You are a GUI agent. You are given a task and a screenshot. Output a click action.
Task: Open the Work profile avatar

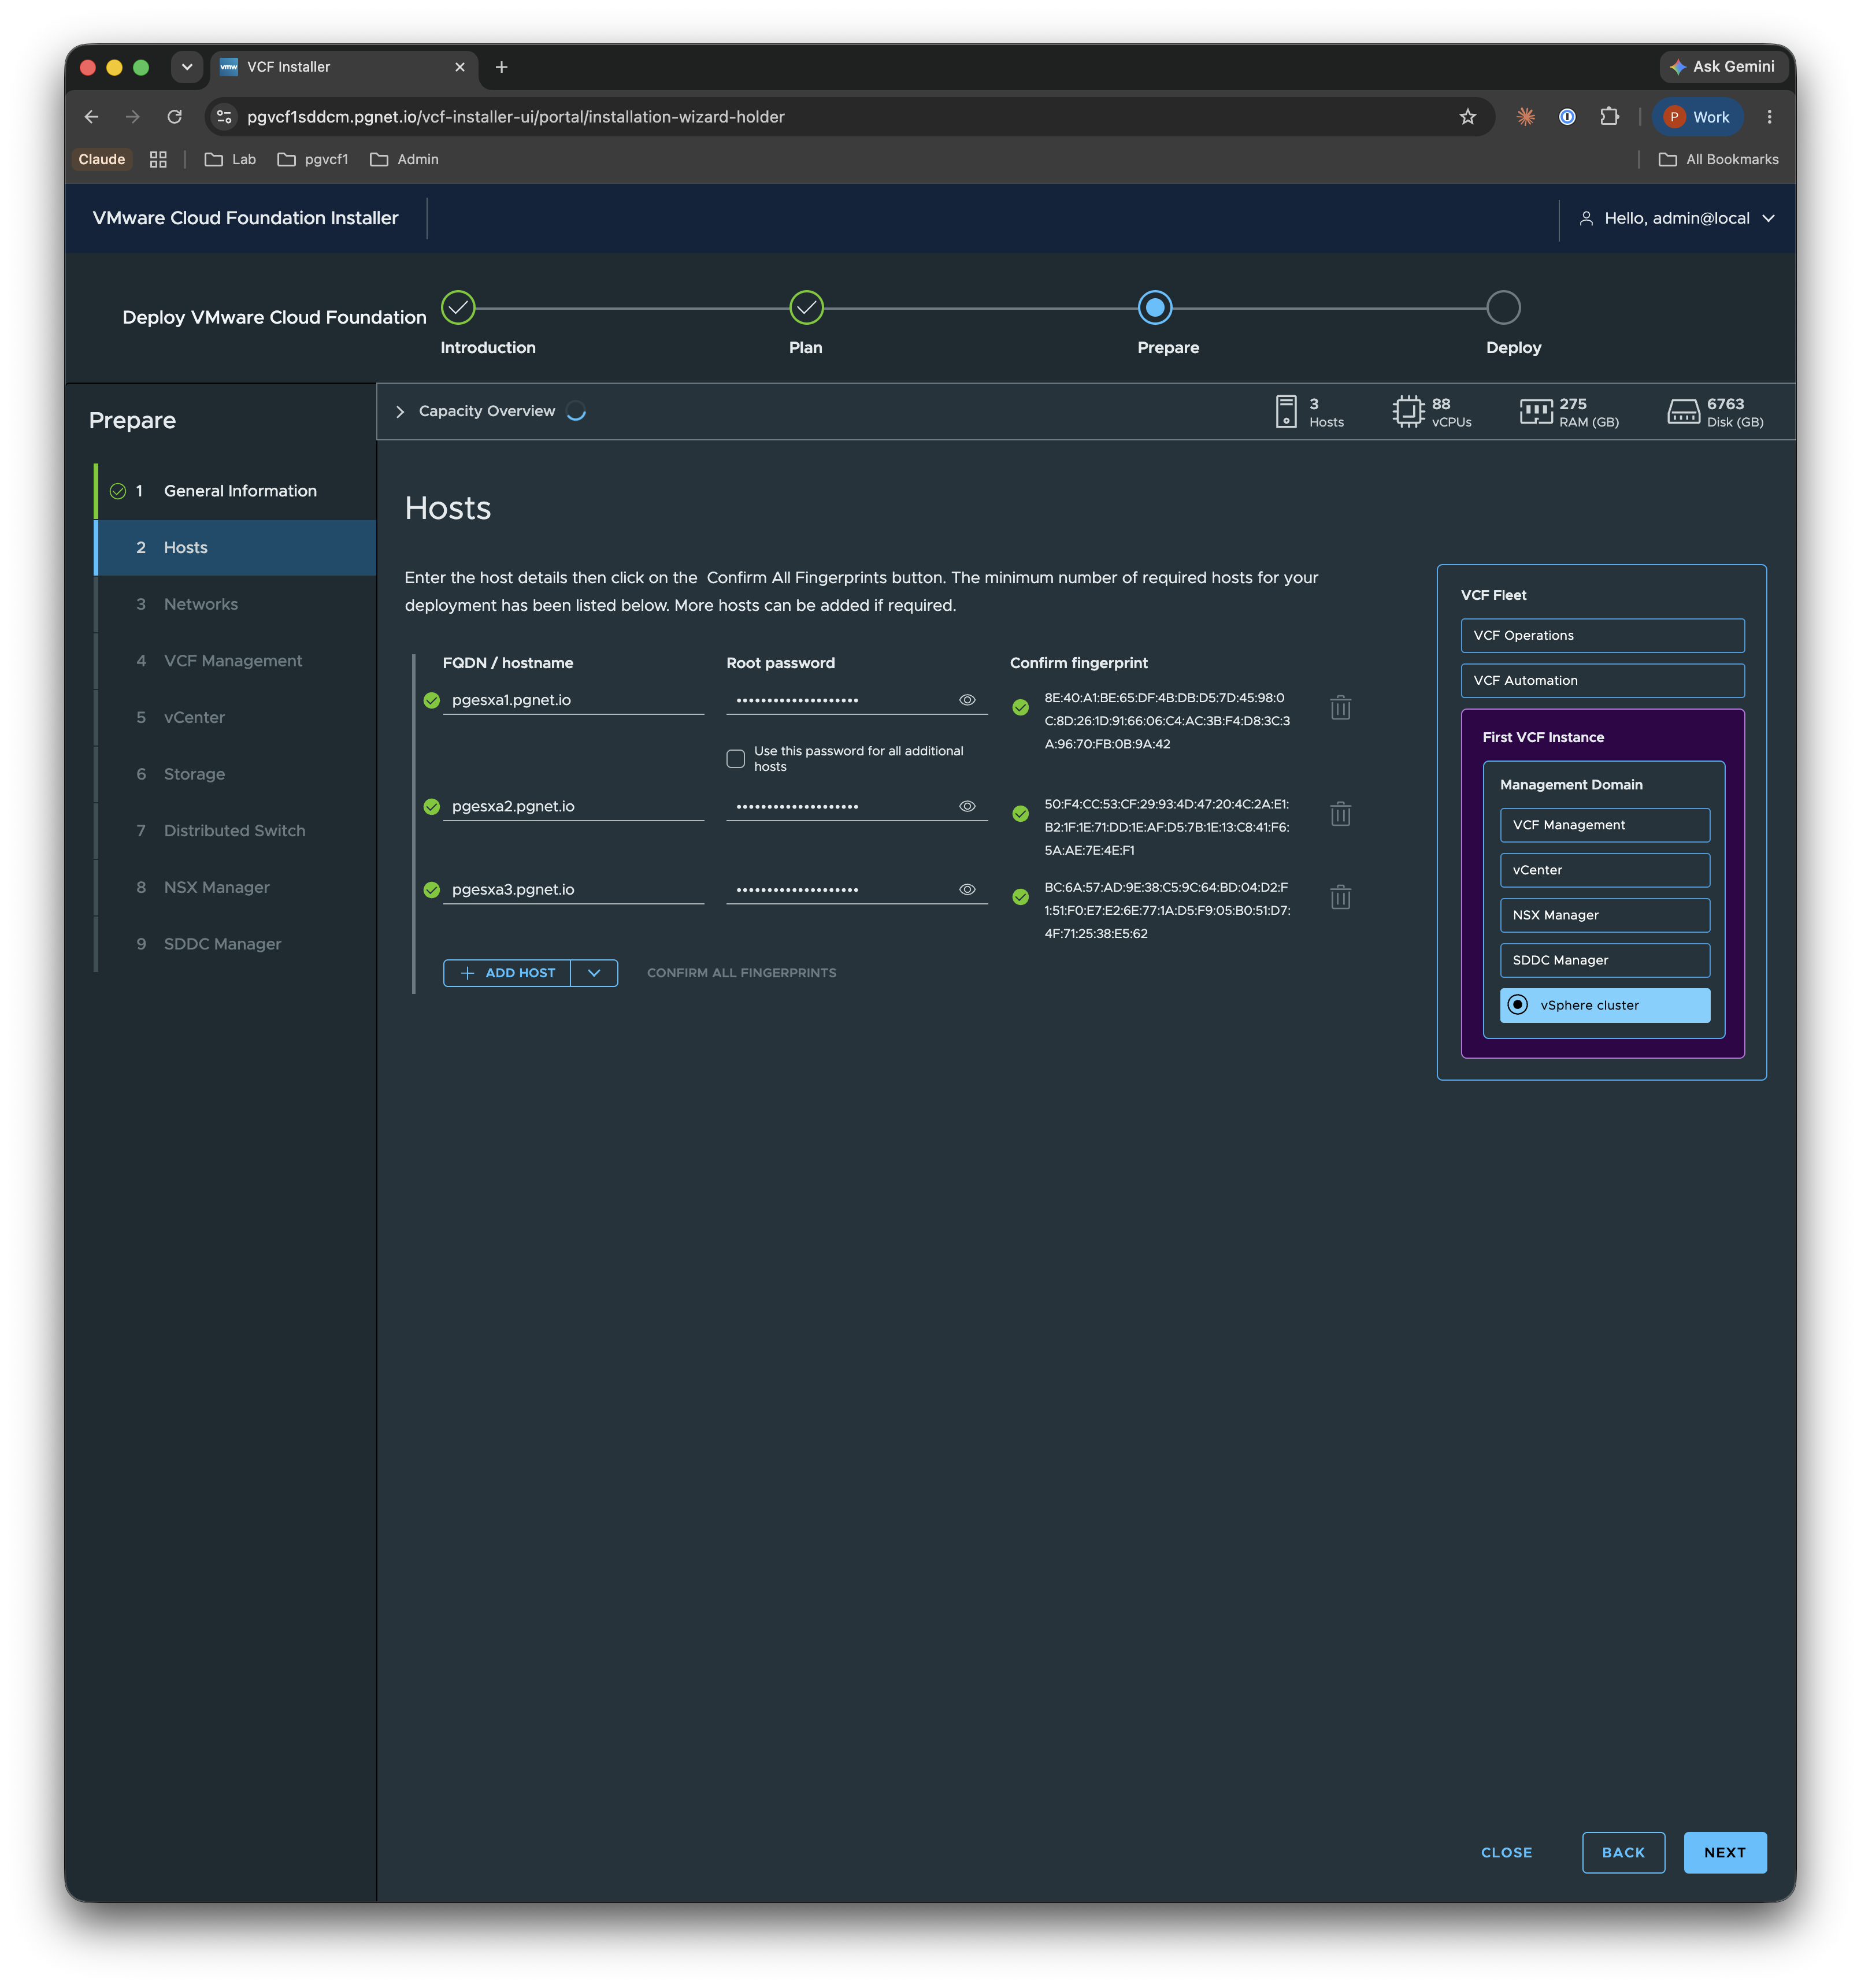[x=1696, y=117]
